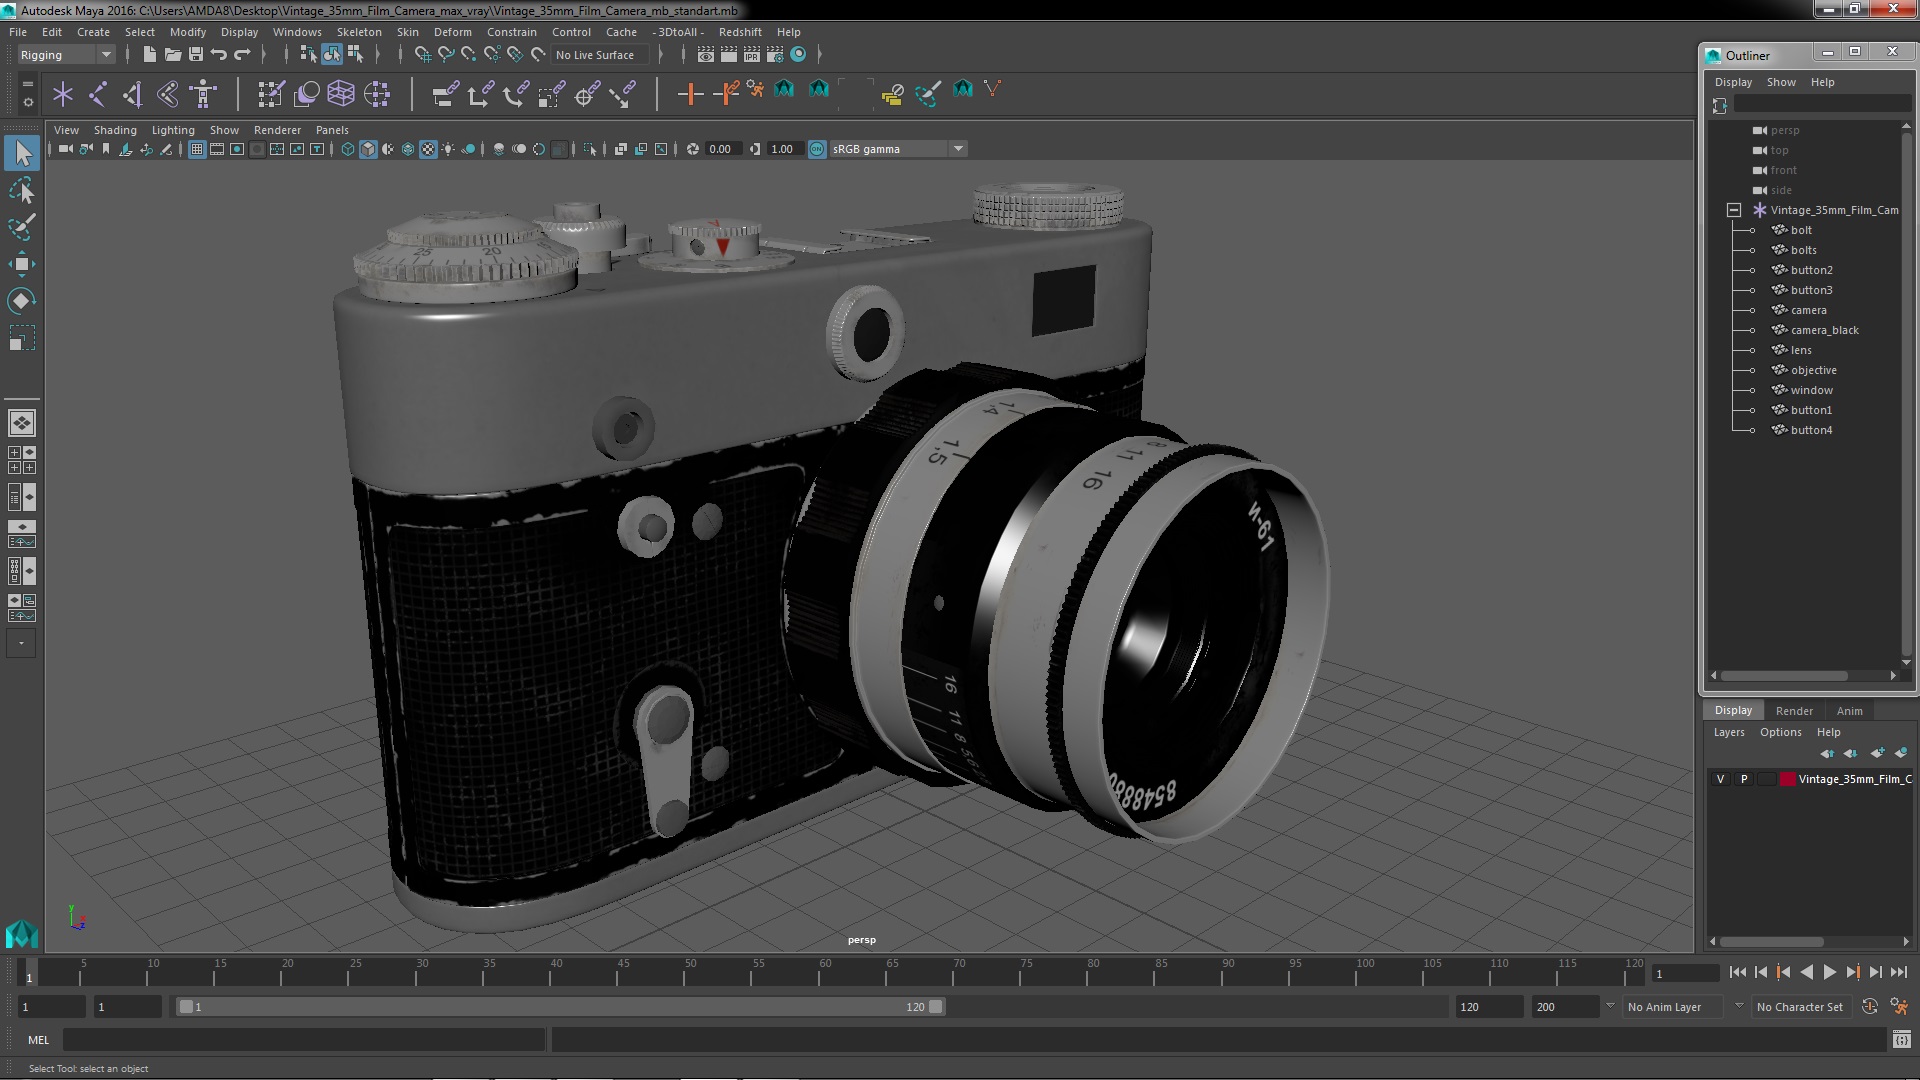This screenshot has width=1920, height=1080.
Task: Select the arrow Select tool
Action: click(22, 153)
